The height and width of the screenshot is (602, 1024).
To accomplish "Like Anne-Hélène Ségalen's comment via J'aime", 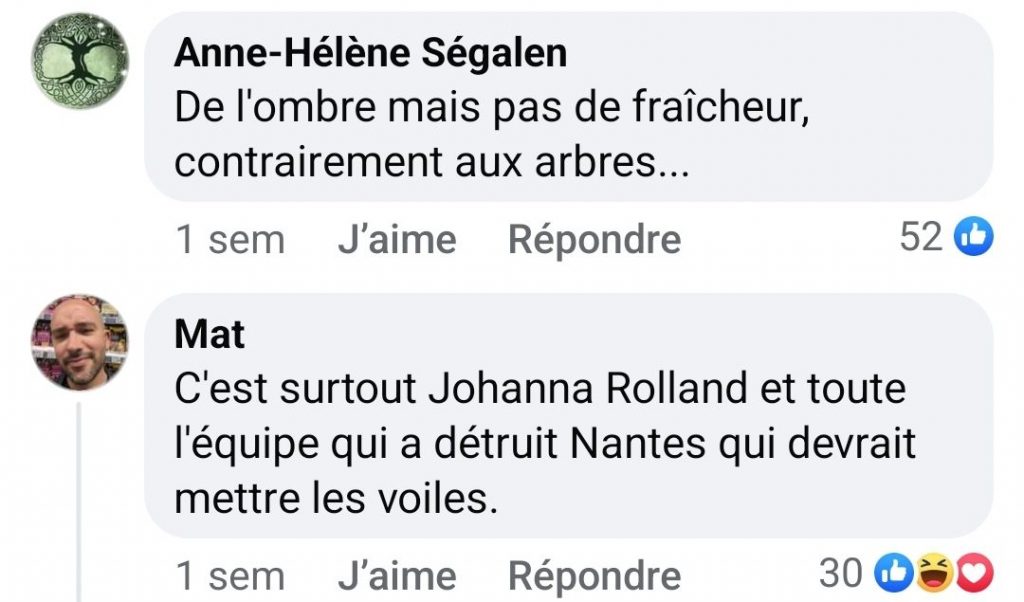I will tap(396, 240).
